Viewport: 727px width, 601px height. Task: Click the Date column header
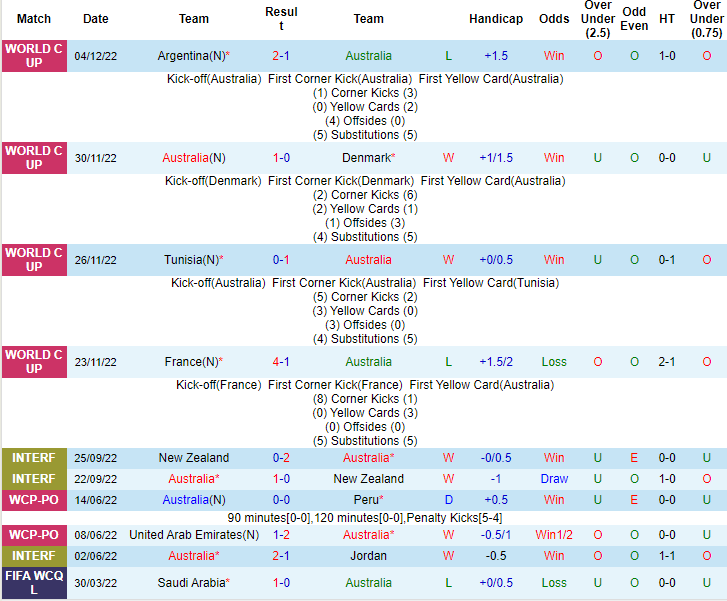click(x=96, y=19)
